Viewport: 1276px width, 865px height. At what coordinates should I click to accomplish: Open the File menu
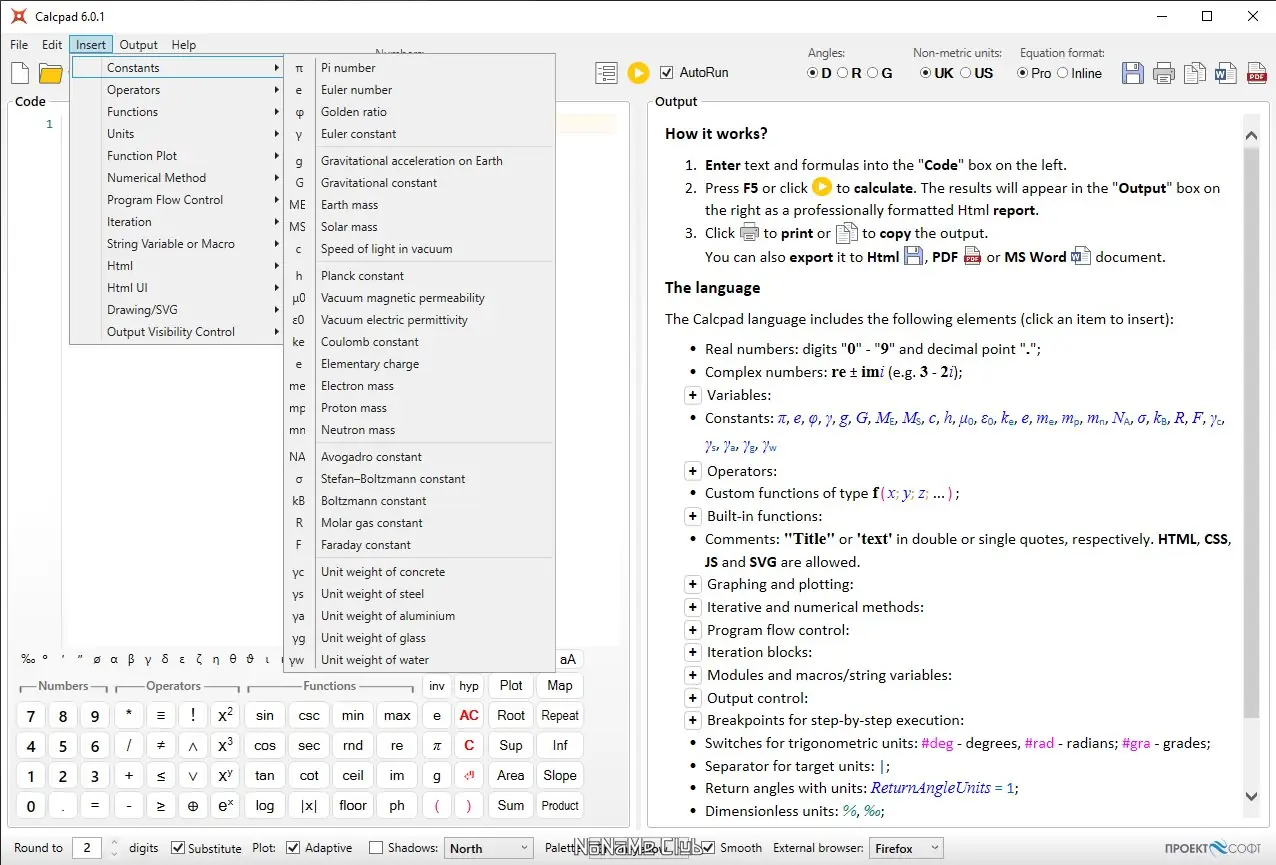click(19, 45)
